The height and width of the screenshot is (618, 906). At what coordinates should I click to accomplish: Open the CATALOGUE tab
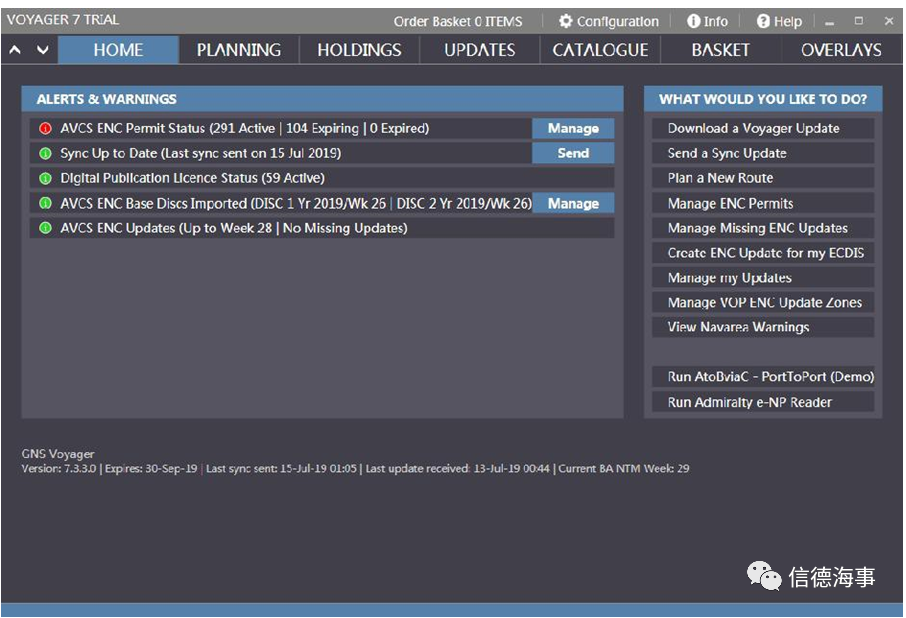tap(600, 50)
